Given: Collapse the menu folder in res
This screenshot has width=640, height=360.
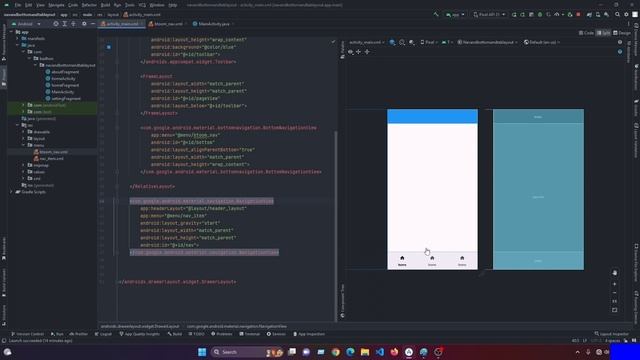Looking at the screenshot, I should tap(24, 145).
